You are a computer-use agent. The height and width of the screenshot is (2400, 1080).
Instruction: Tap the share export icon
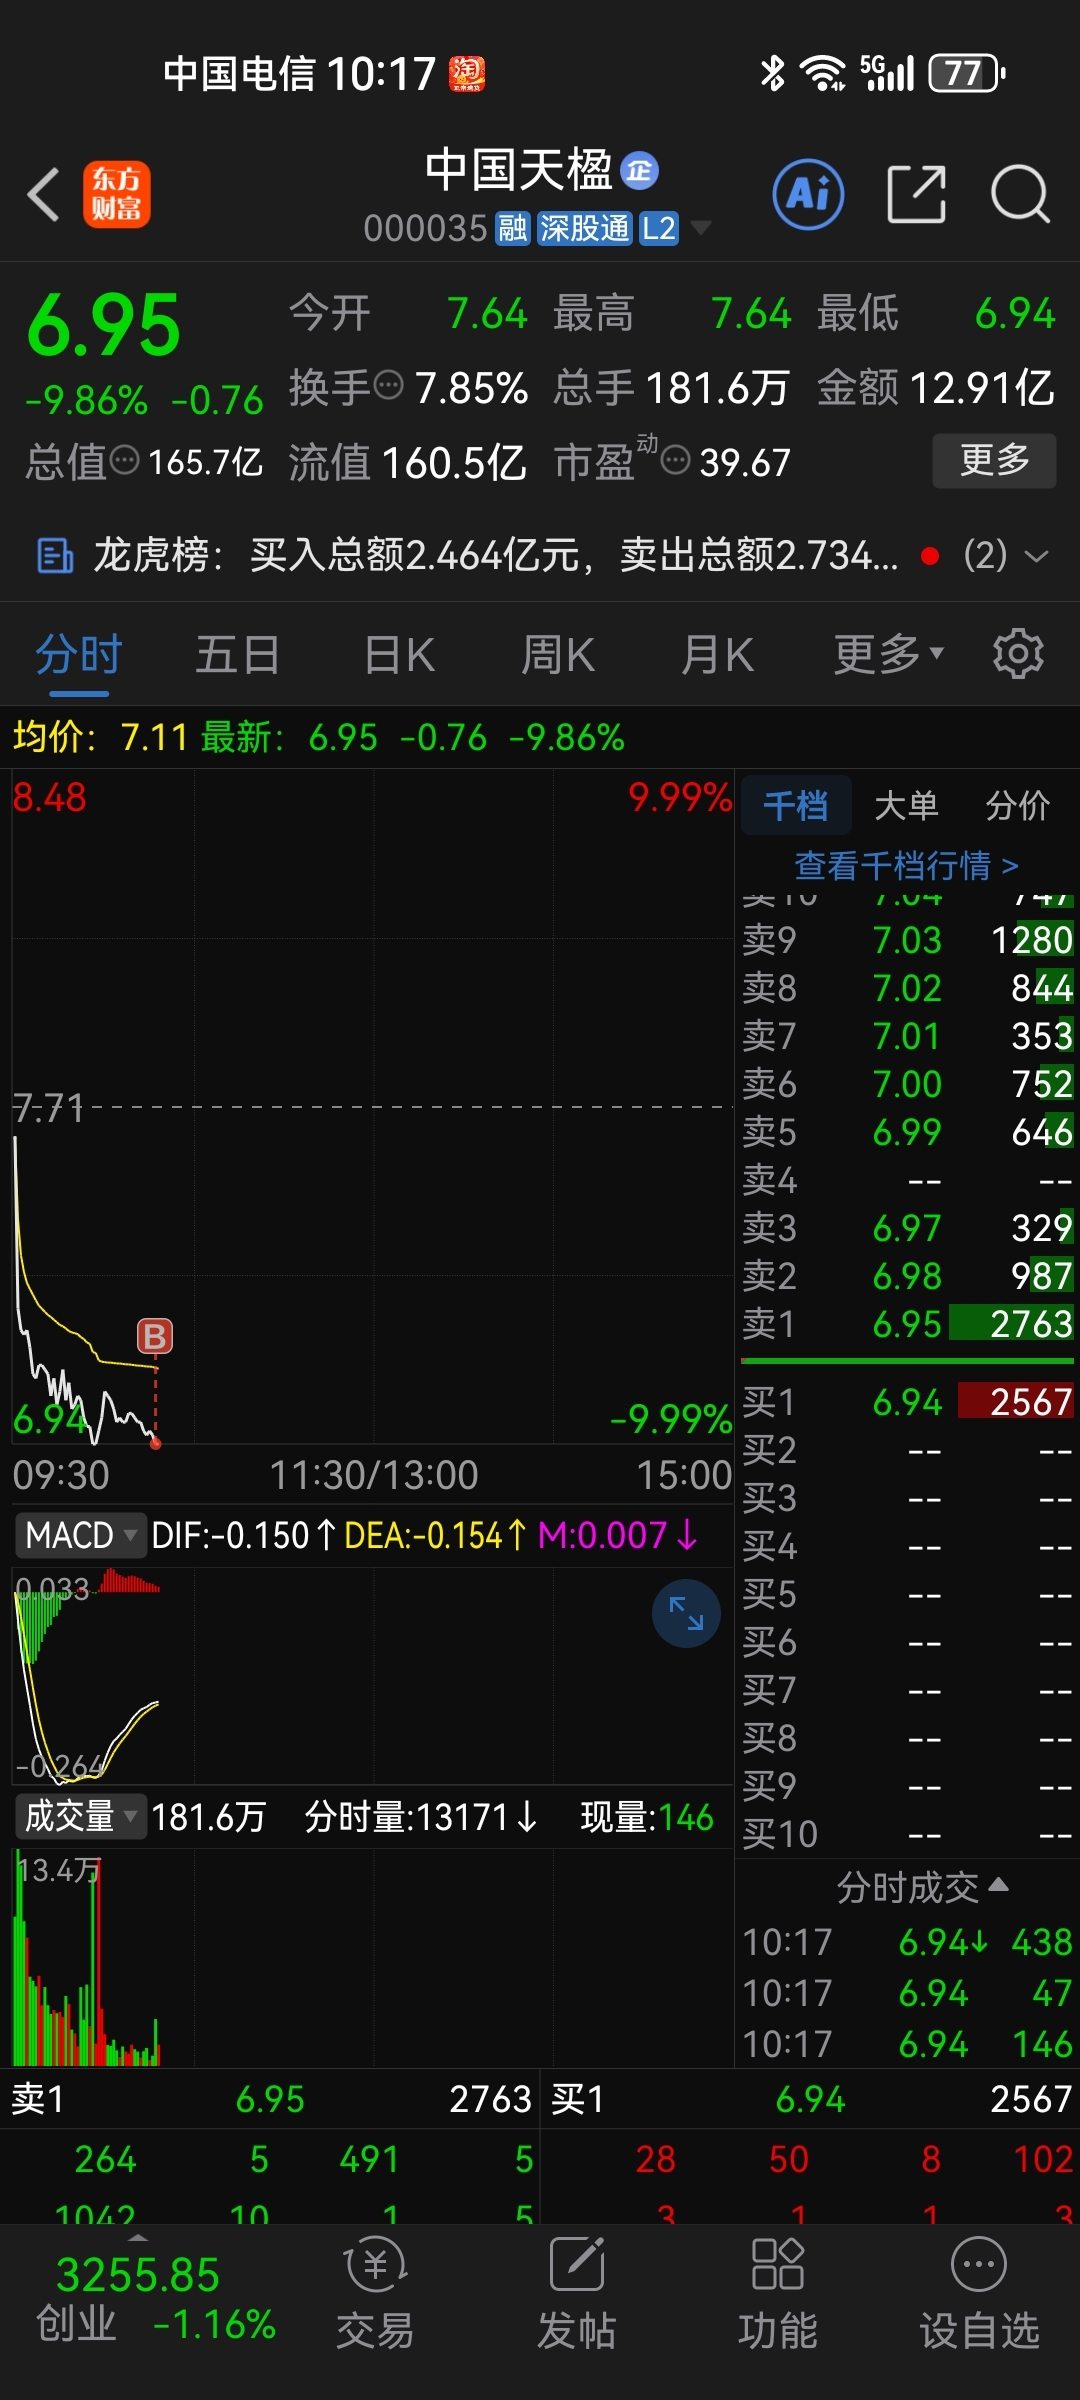[916, 194]
